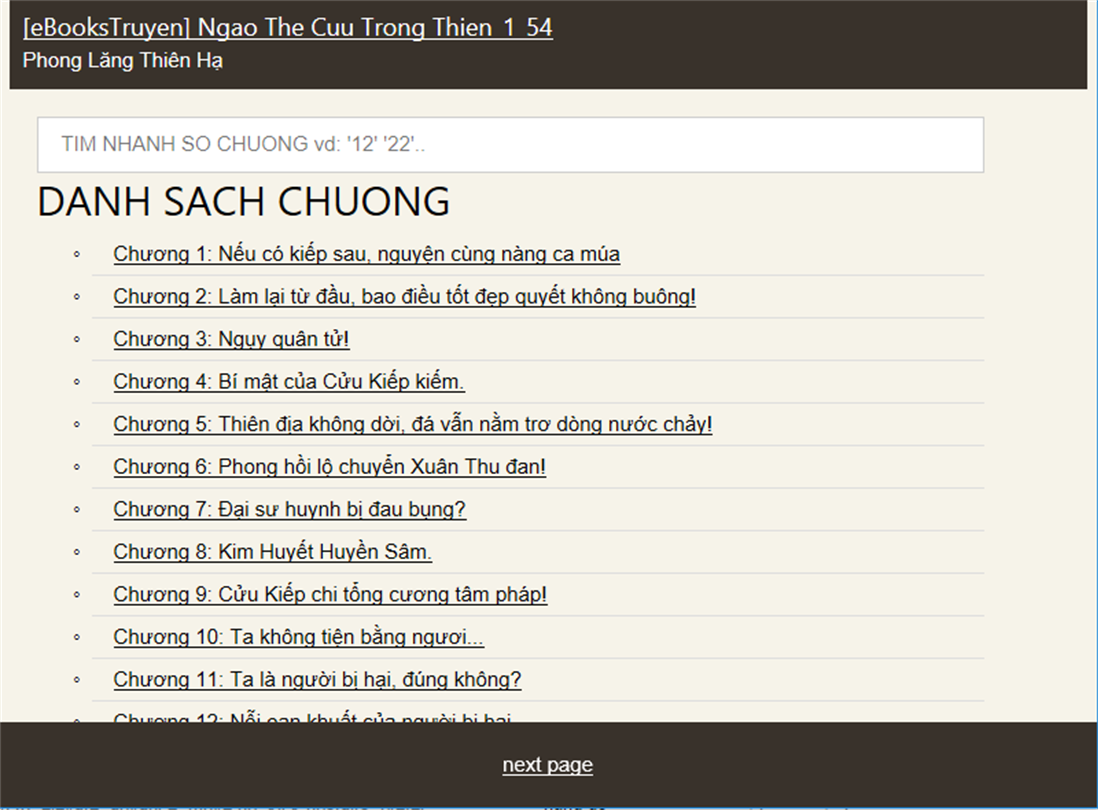1098x810 pixels.
Task: Read Chương 10: Ta không tiện bằng ngươi
Action: (x=298, y=637)
